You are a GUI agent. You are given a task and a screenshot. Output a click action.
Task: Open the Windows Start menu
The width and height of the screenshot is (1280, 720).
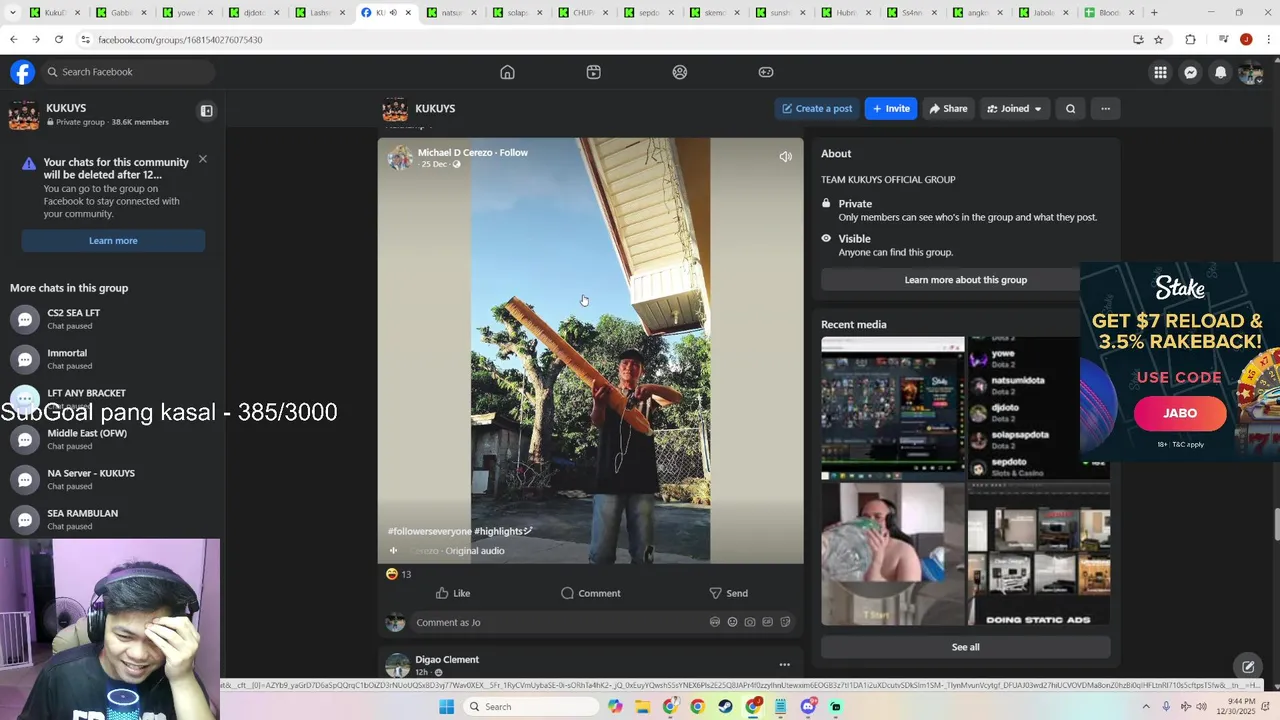click(447, 707)
